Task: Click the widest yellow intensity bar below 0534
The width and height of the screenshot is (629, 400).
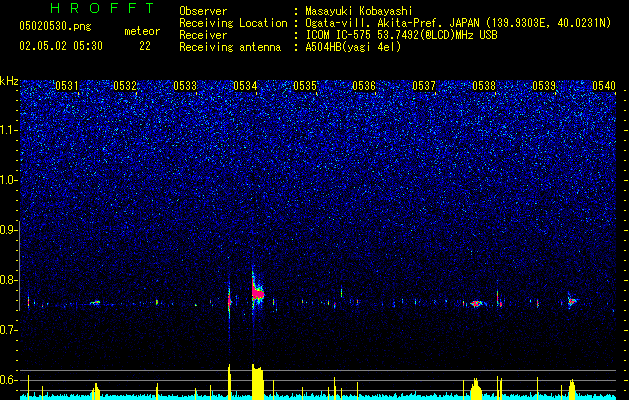Action: 258,382
